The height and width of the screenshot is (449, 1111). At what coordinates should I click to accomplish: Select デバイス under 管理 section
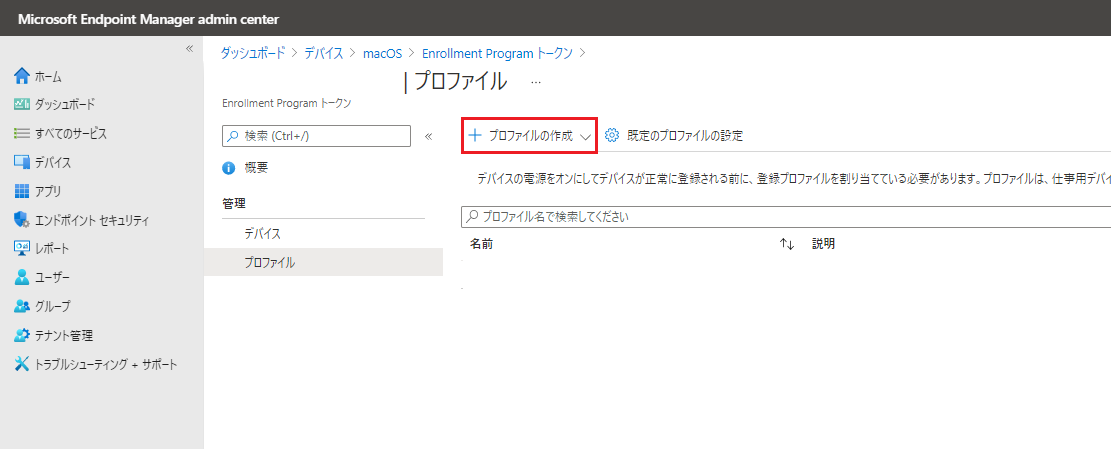(263, 234)
